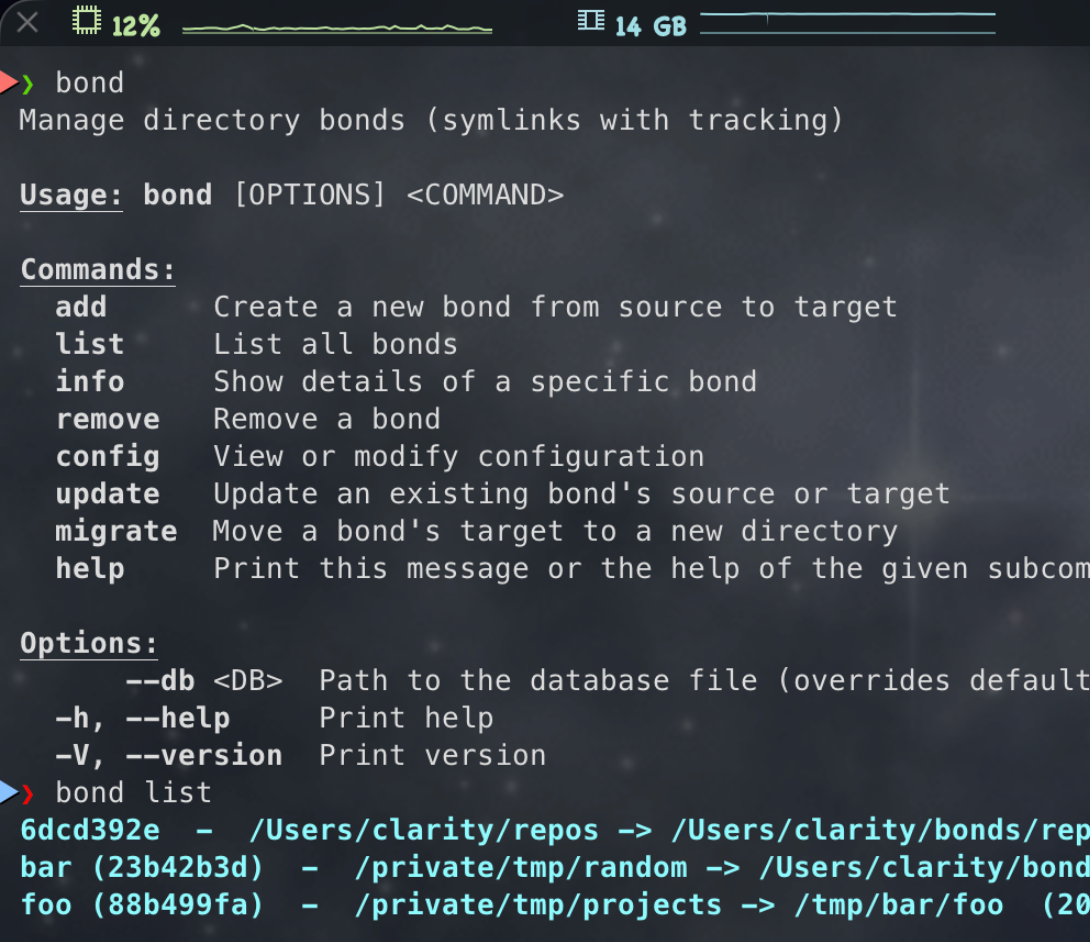Viewport: 1090px width, 942px height.
Task: Click the 12% CPU usage value
Action: (136, 26)
